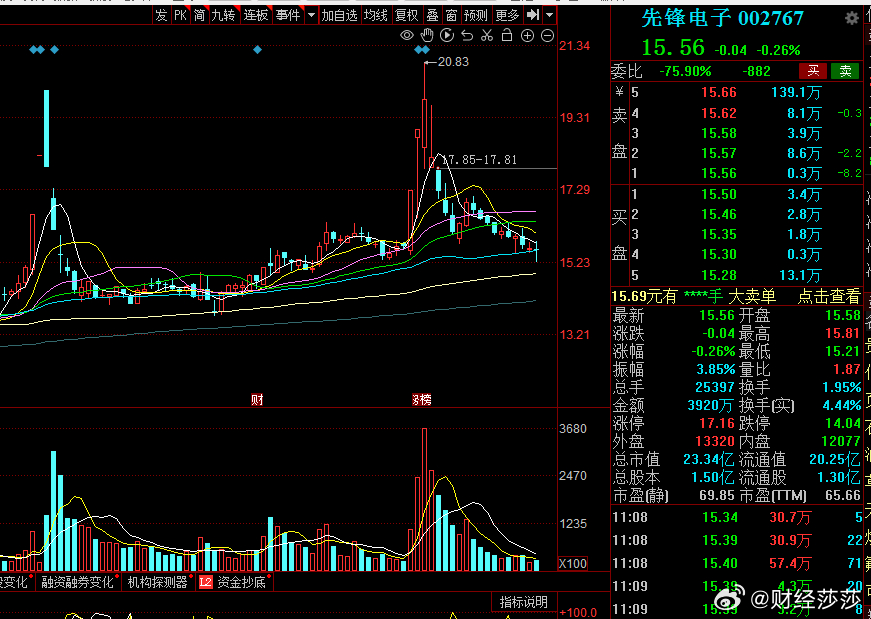Open settings gear next to stock name
This screenshot has width=871, height=619.
pos(851,18)
